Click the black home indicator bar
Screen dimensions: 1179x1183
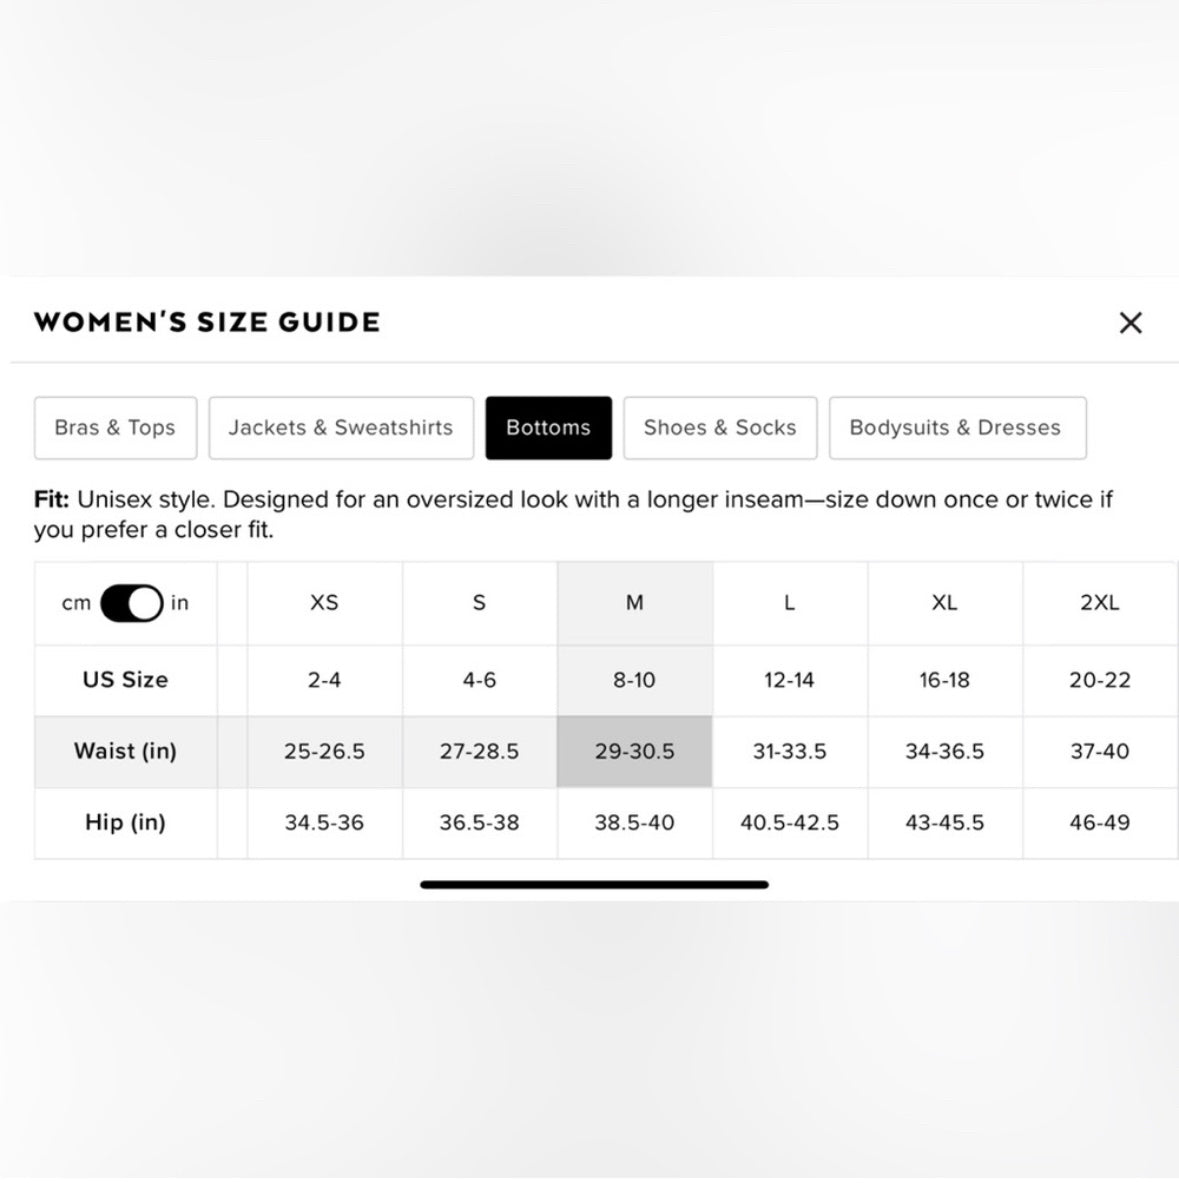point(594,885)
